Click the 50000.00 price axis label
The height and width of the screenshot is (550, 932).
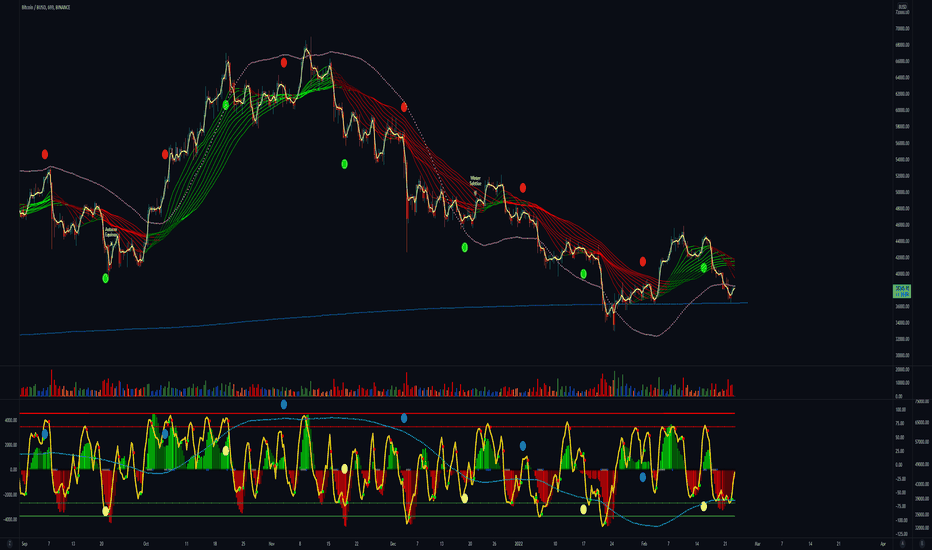tap(902, 192)
